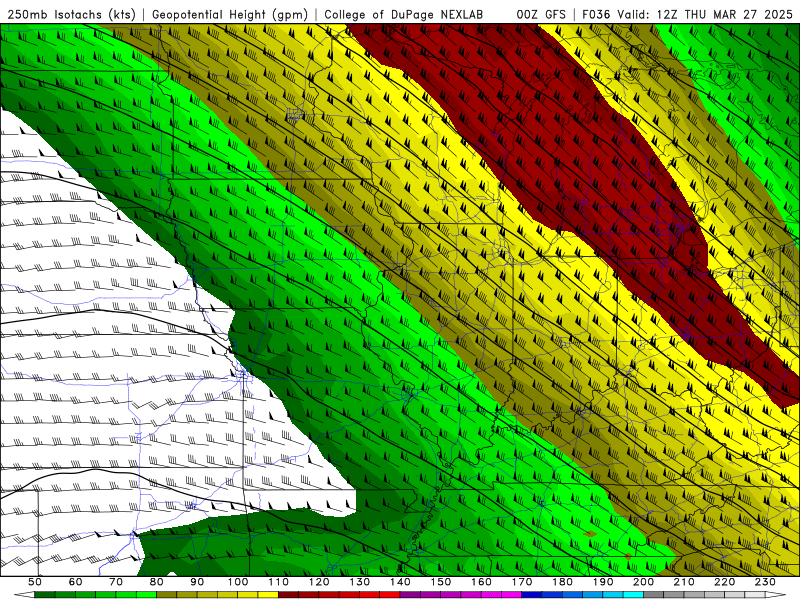Click the 70 tick label on the color scale
Viewport: 800px width, 600px height.
point(116,582)
